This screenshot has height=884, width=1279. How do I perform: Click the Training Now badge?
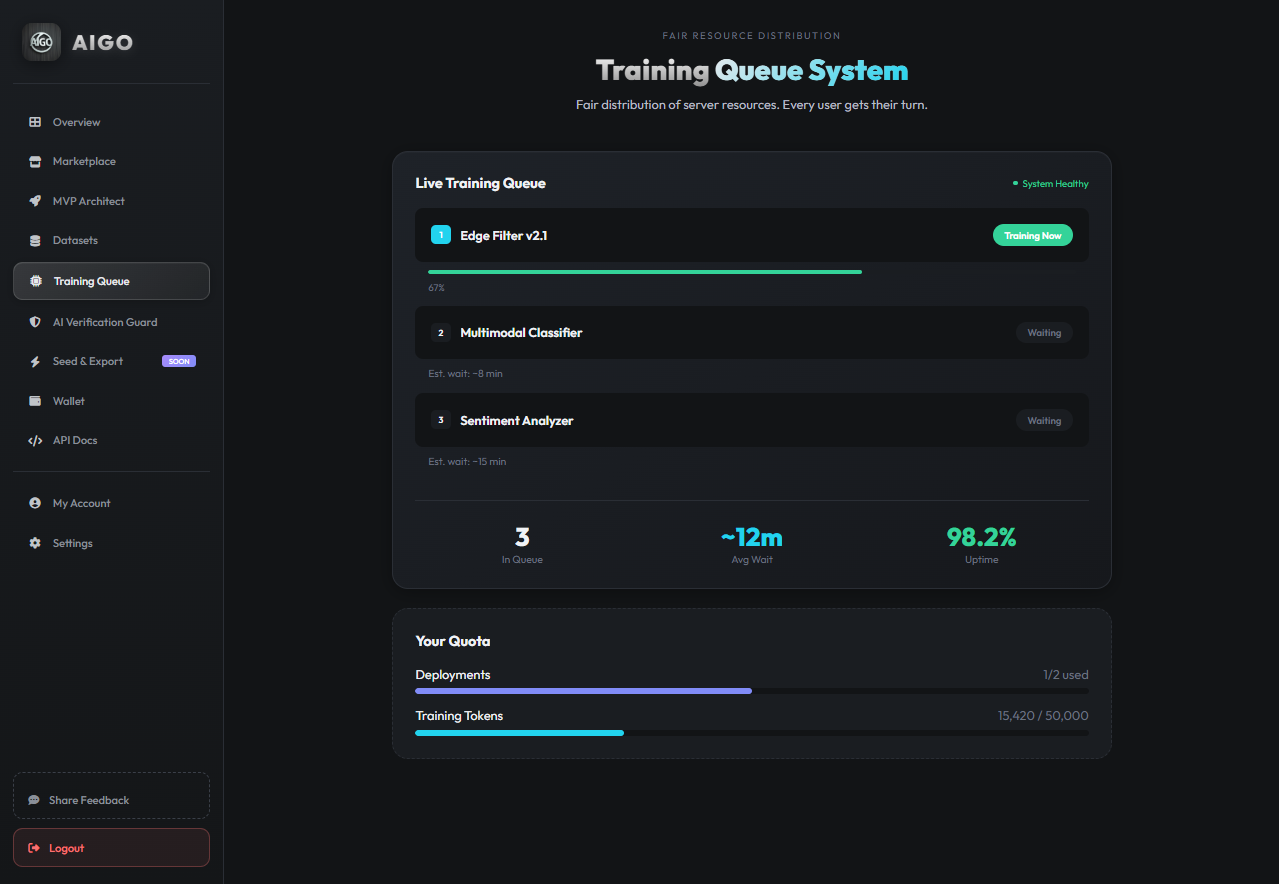coord(1033,235)
